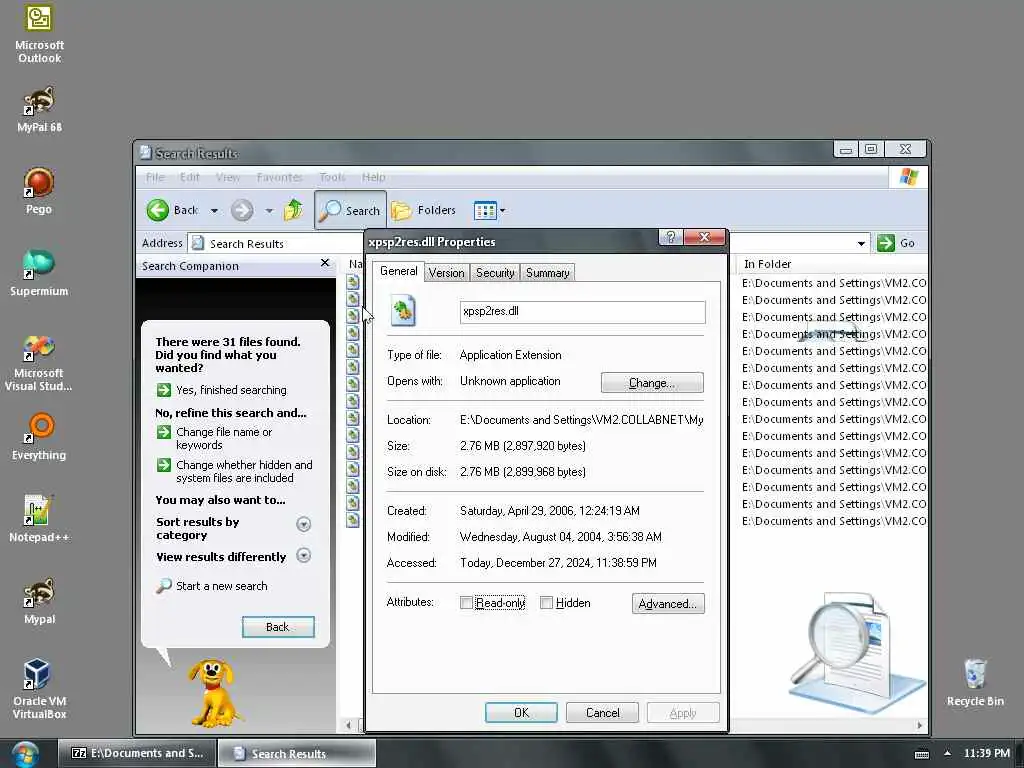Select the MyPal 68 desktop icon

[39, 109]
